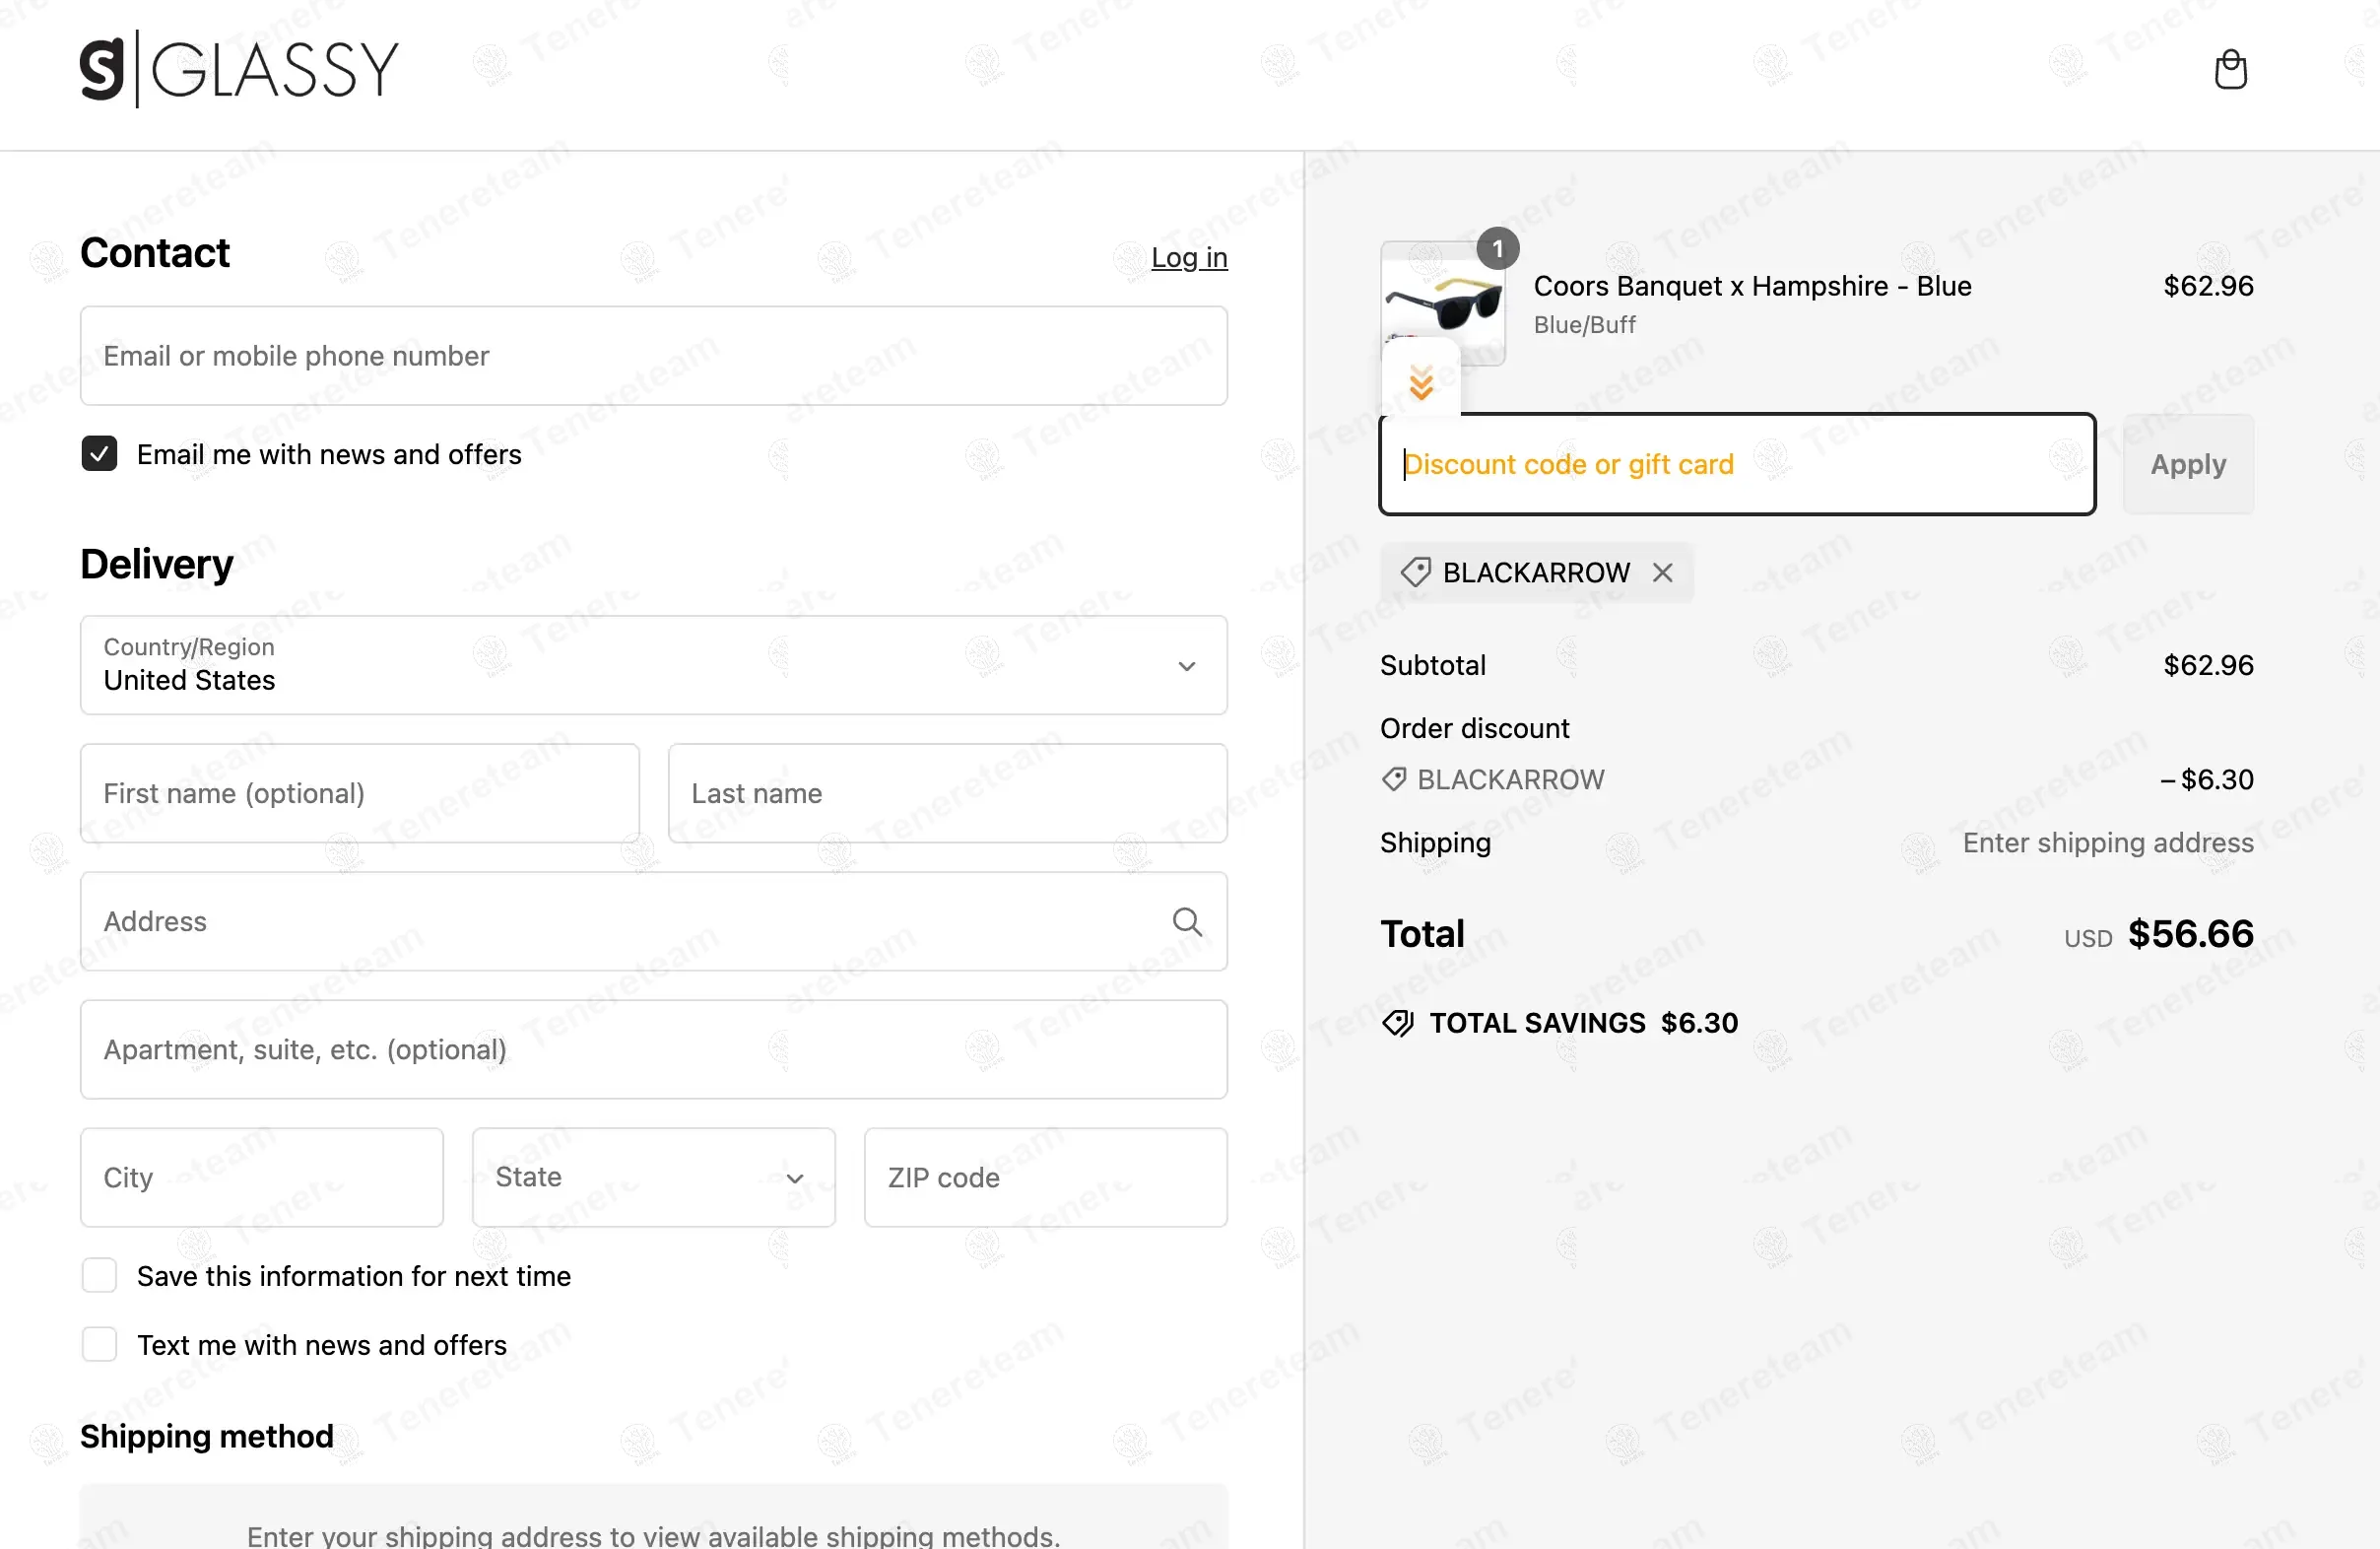The image size is (2380, 1549).
Task: Focus the Email or mobile phone number field
Action: click(x=654, y=356)
